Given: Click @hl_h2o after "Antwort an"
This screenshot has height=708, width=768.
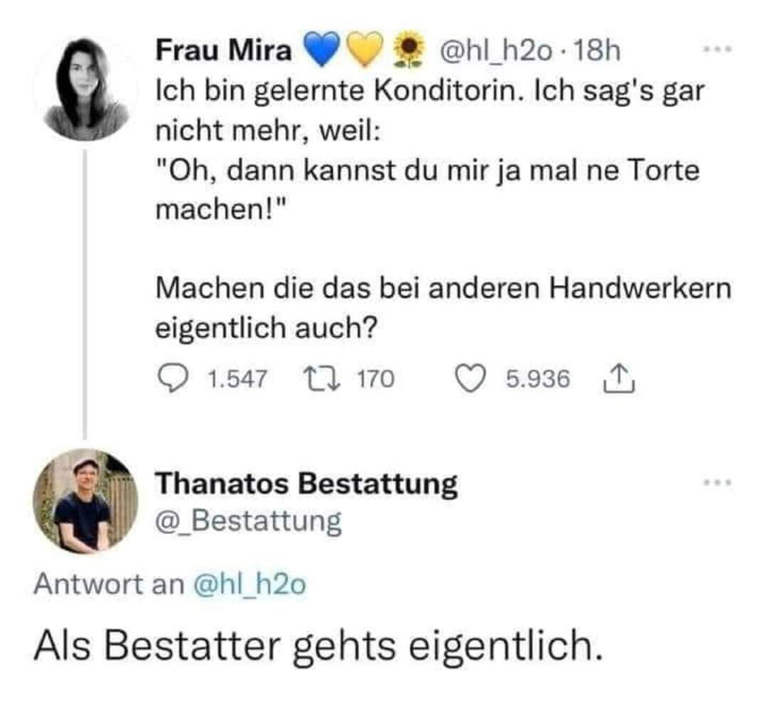Looking at the screenshot, I should (249, 586).
